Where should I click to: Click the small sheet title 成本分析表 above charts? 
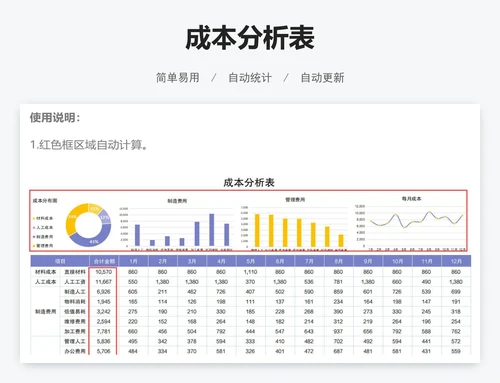[249, 182]
